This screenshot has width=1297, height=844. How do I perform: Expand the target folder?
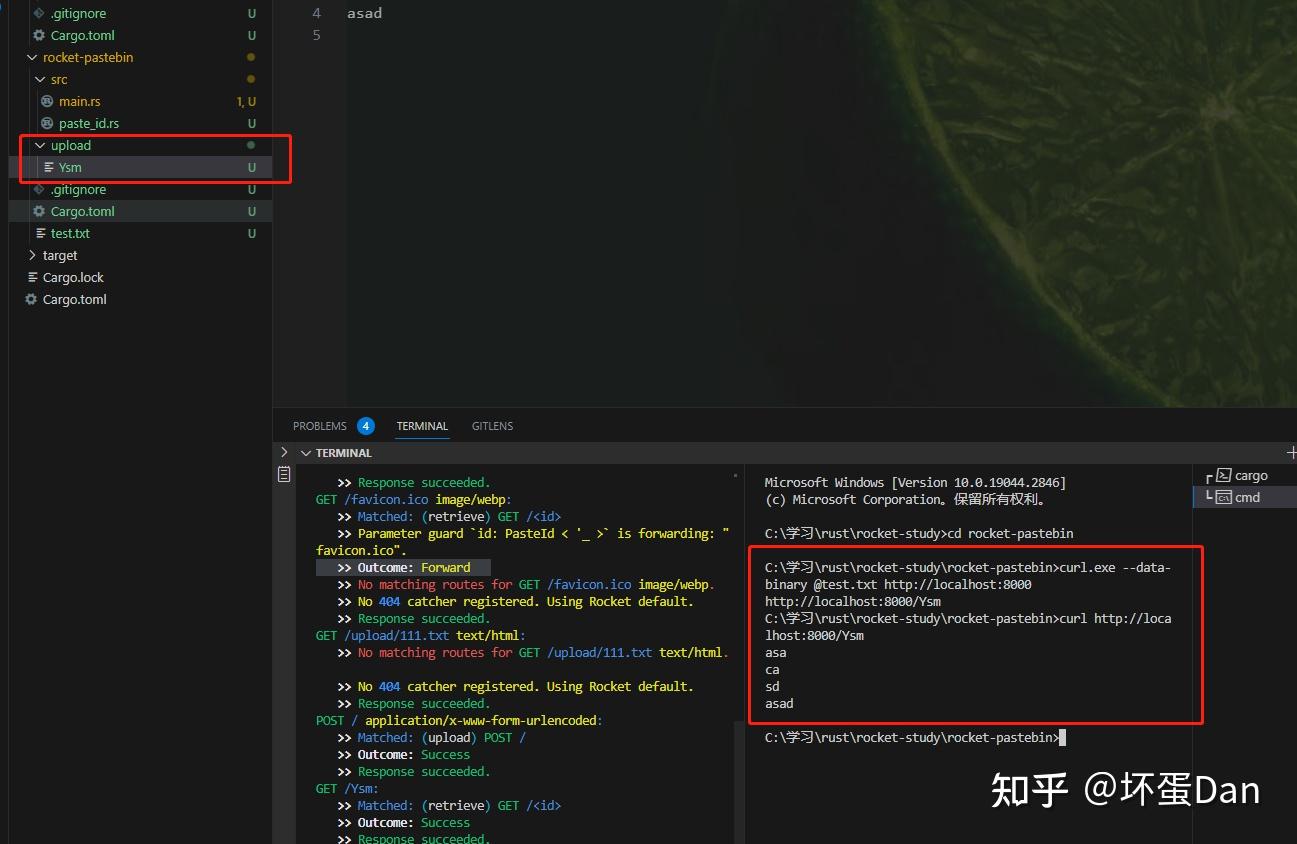(31, 255)
